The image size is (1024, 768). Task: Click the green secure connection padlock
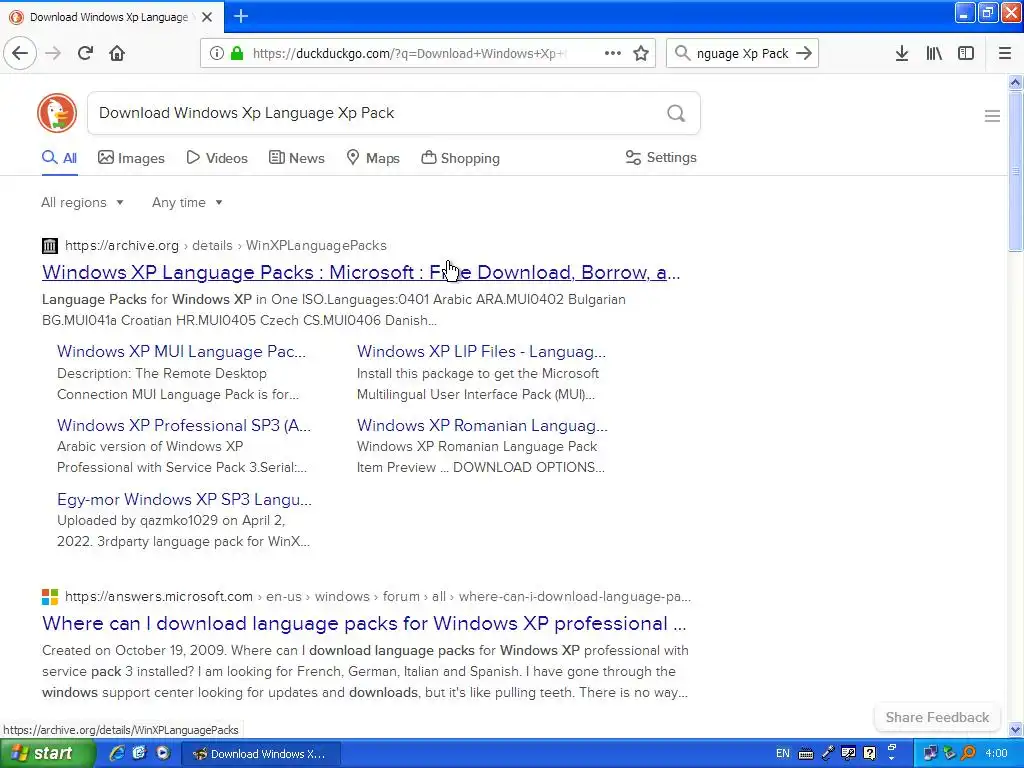coord(236,53)
